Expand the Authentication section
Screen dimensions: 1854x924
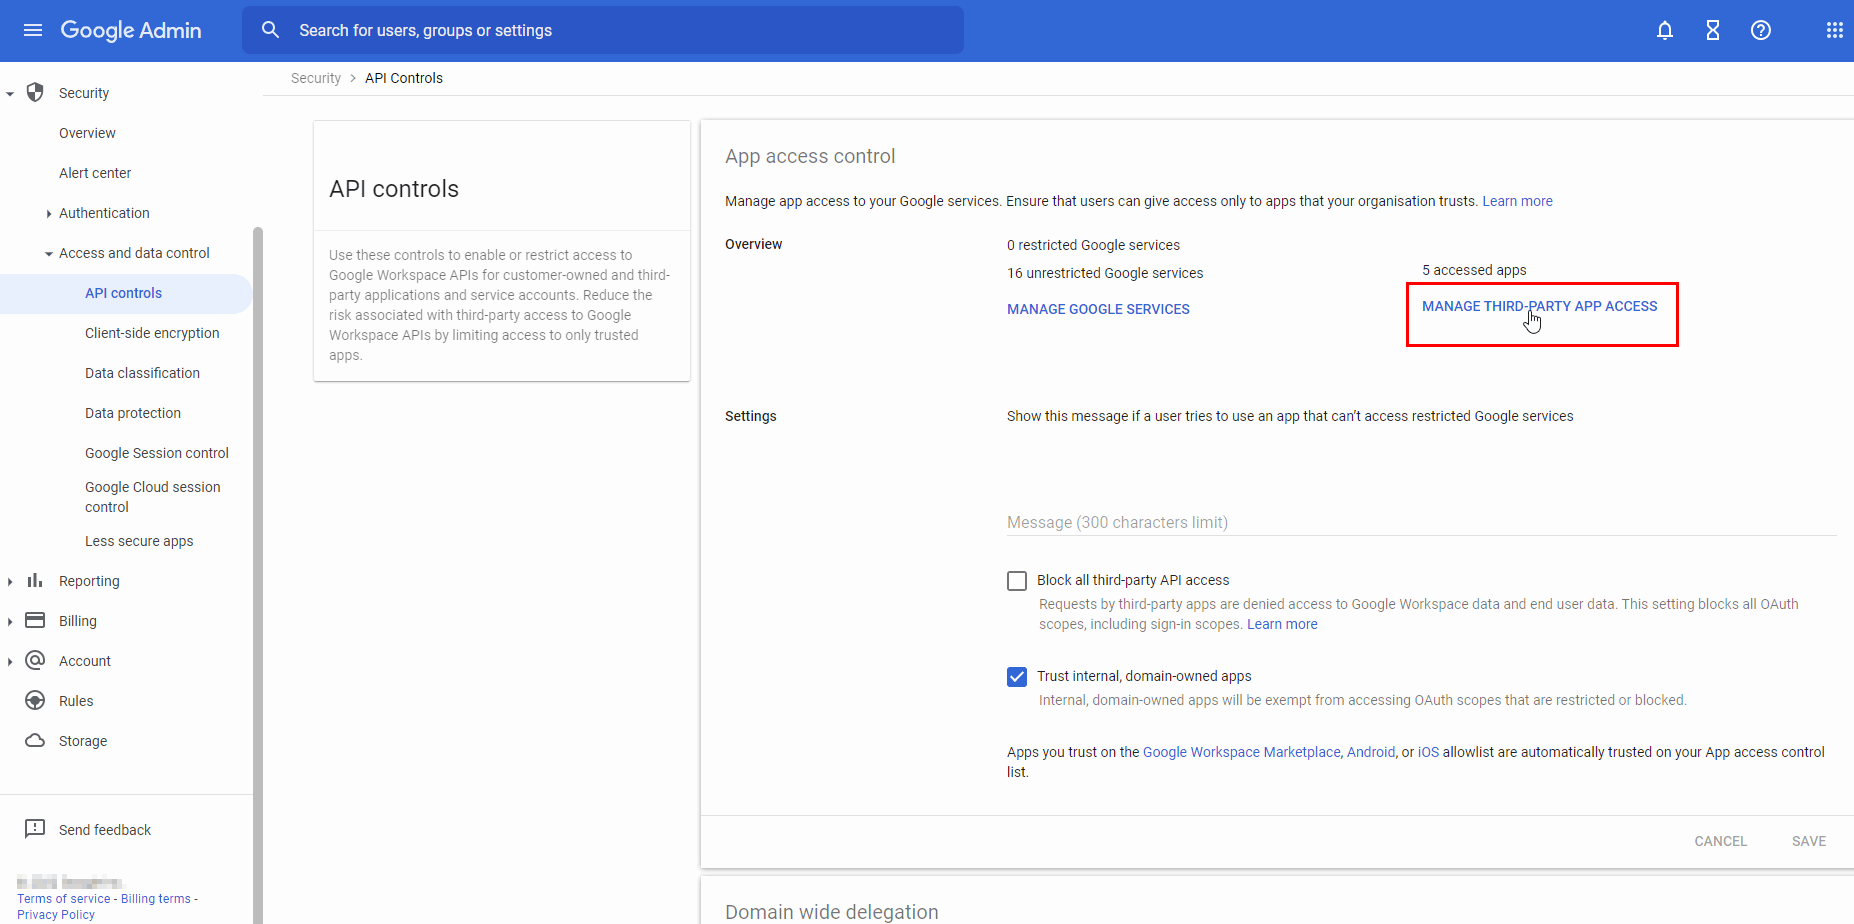pyautogui.click(x=48, y=213)
